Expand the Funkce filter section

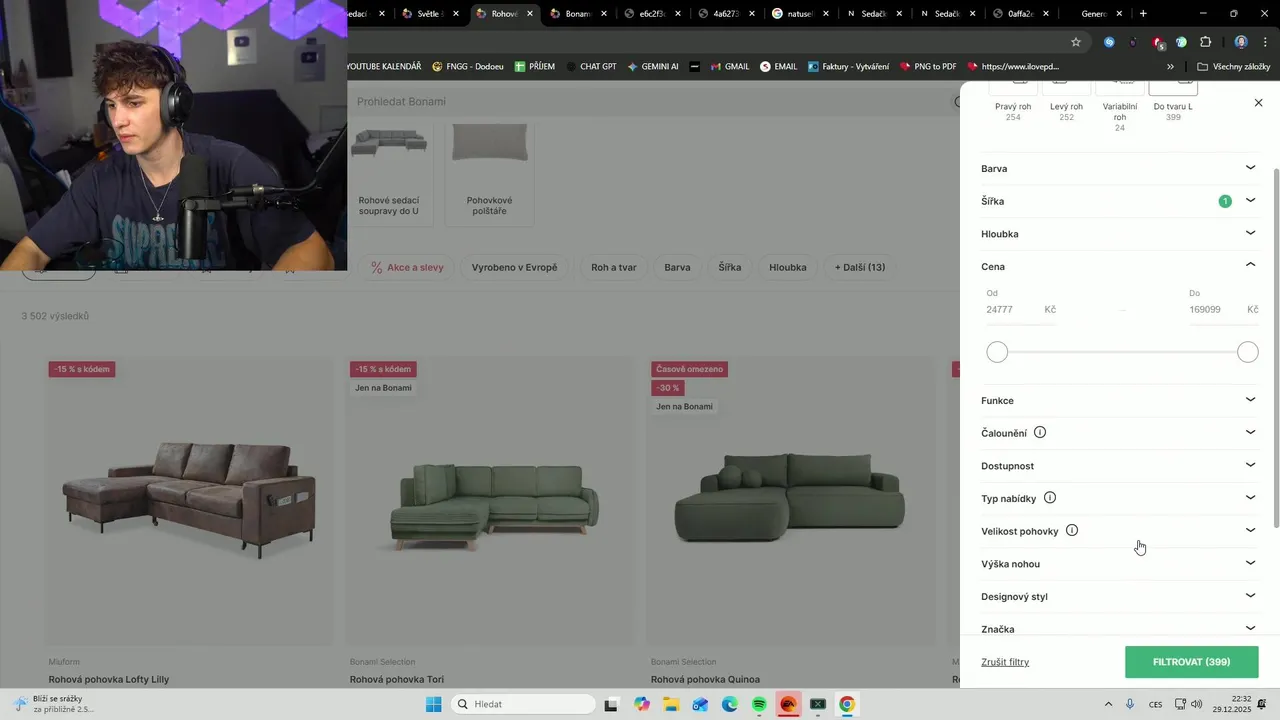tap(1118, 400)
